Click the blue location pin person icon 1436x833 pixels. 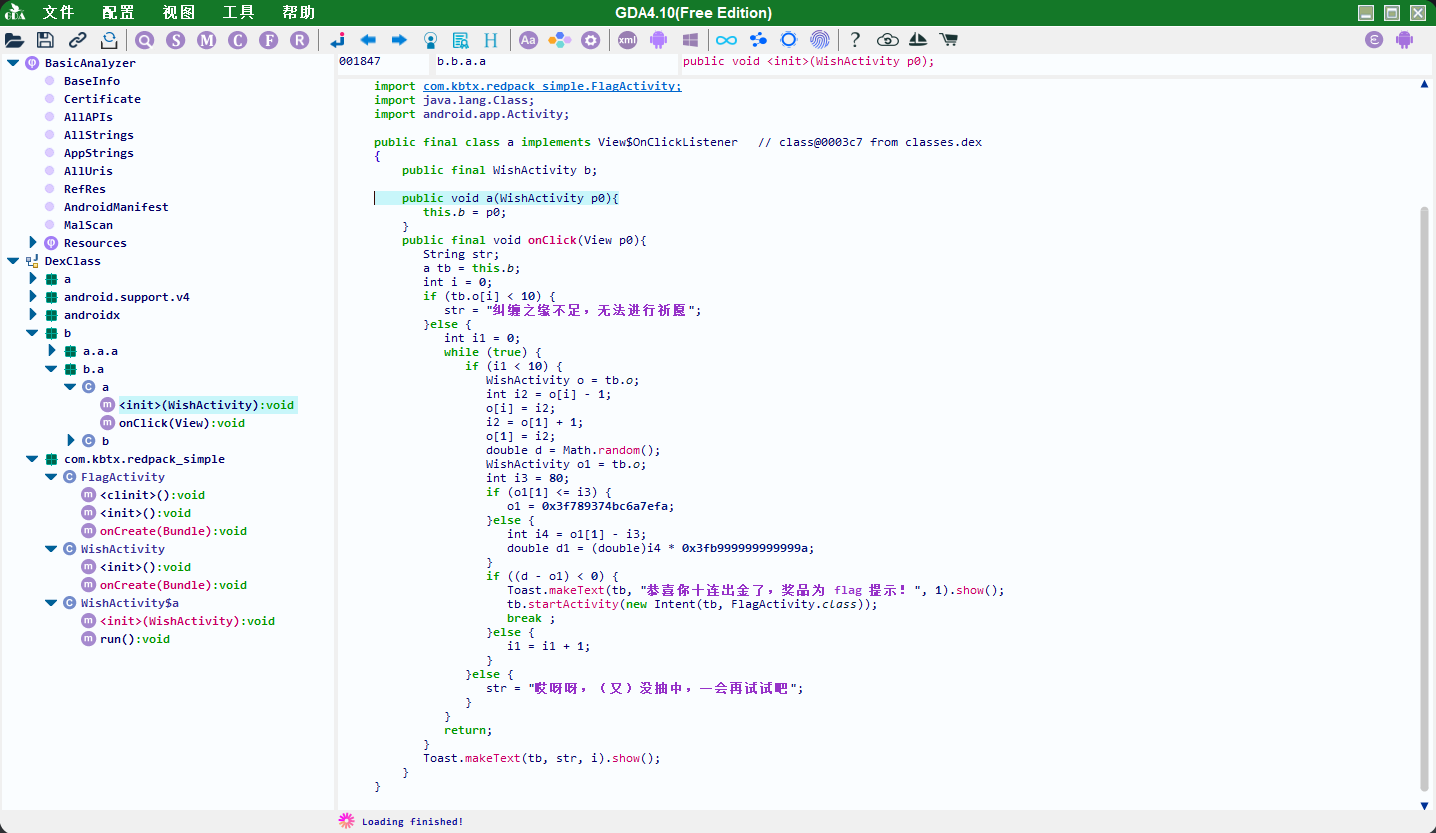(430, 40)
